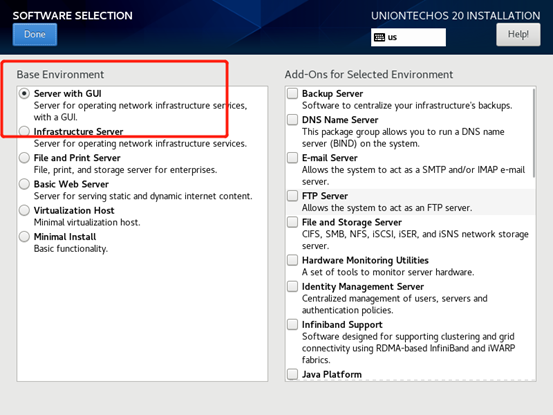
Task: Enable the Infiniband Support add-on
Action: 292,324
